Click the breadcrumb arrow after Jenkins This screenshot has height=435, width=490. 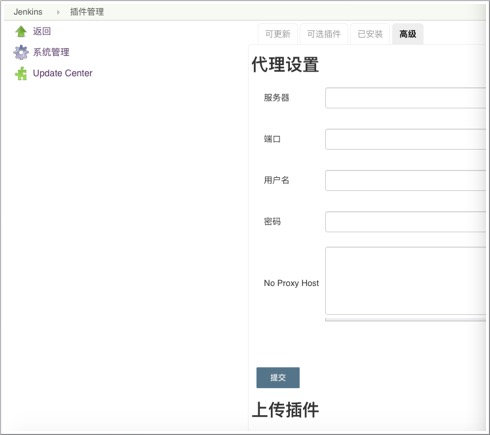(x=58, y=12)
